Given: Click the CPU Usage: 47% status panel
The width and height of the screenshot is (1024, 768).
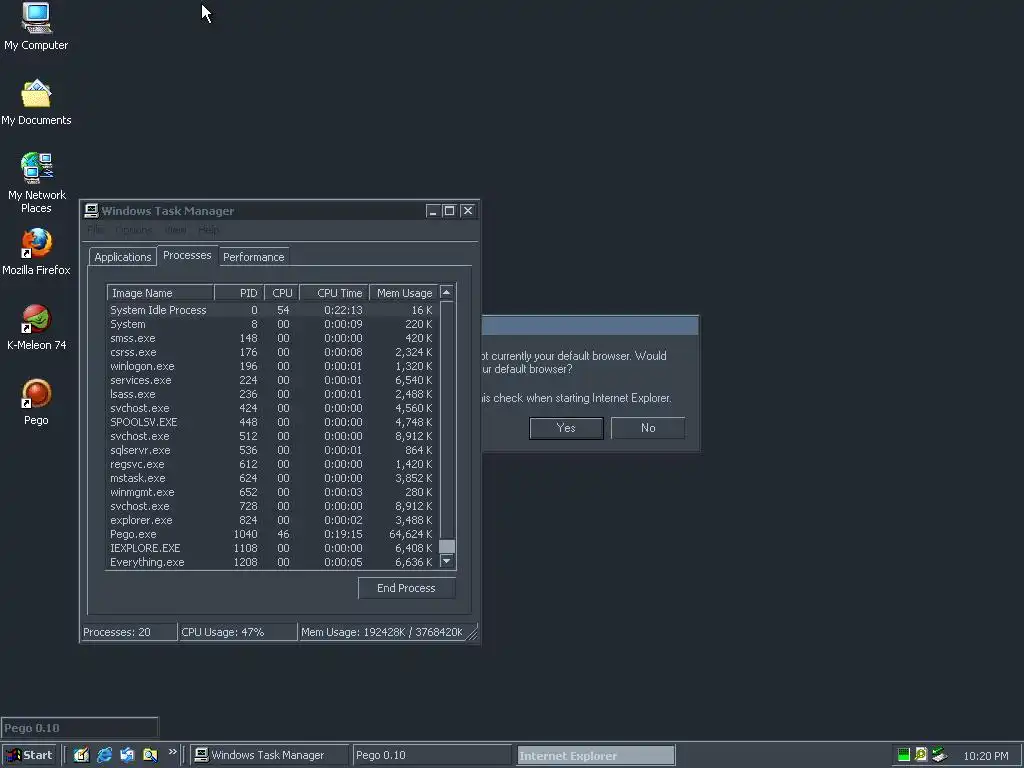Looking at the screenshot, I should (x=238, y=632).
